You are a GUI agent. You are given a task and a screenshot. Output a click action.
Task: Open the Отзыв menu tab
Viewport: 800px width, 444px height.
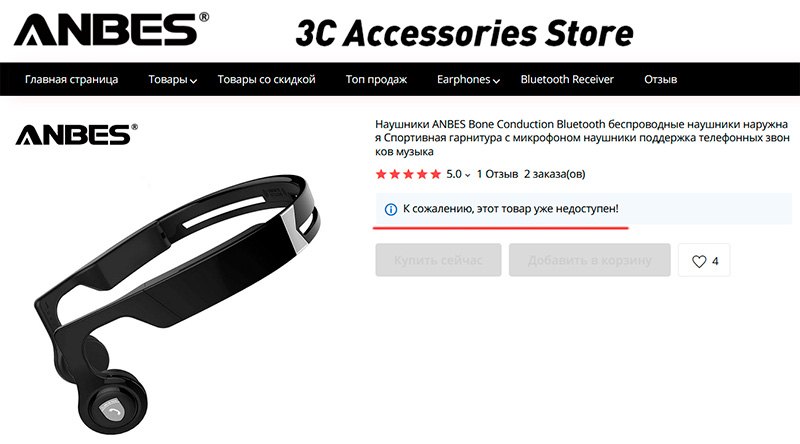coord(660,80)
